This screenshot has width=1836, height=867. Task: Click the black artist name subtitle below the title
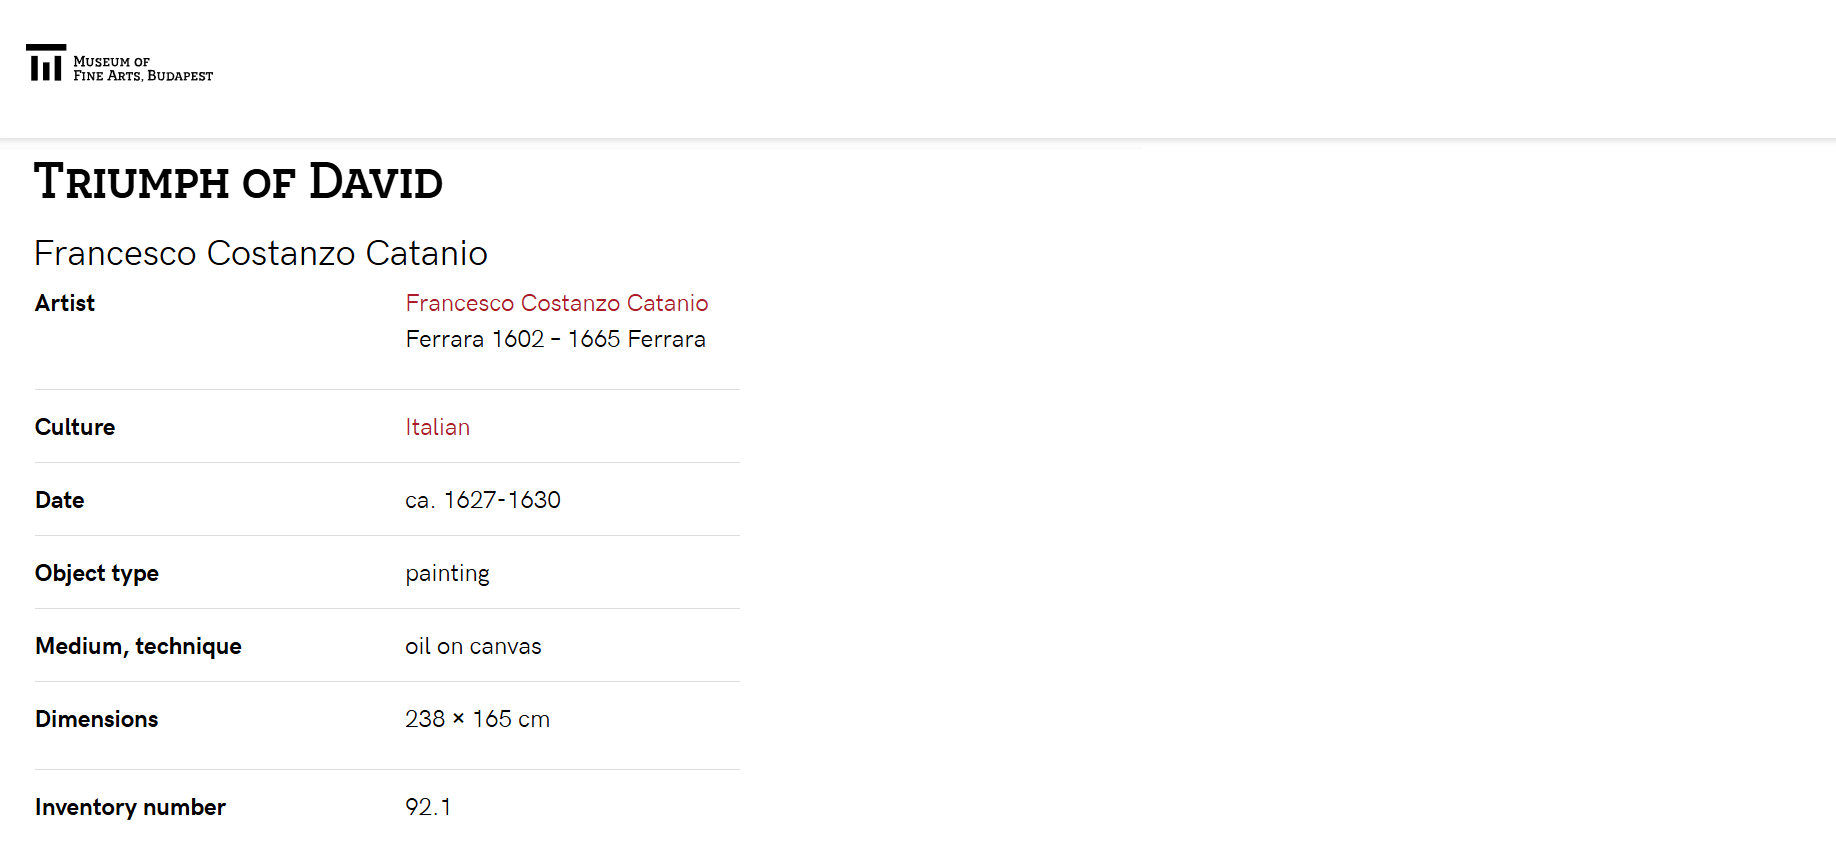tap(260, 254)
